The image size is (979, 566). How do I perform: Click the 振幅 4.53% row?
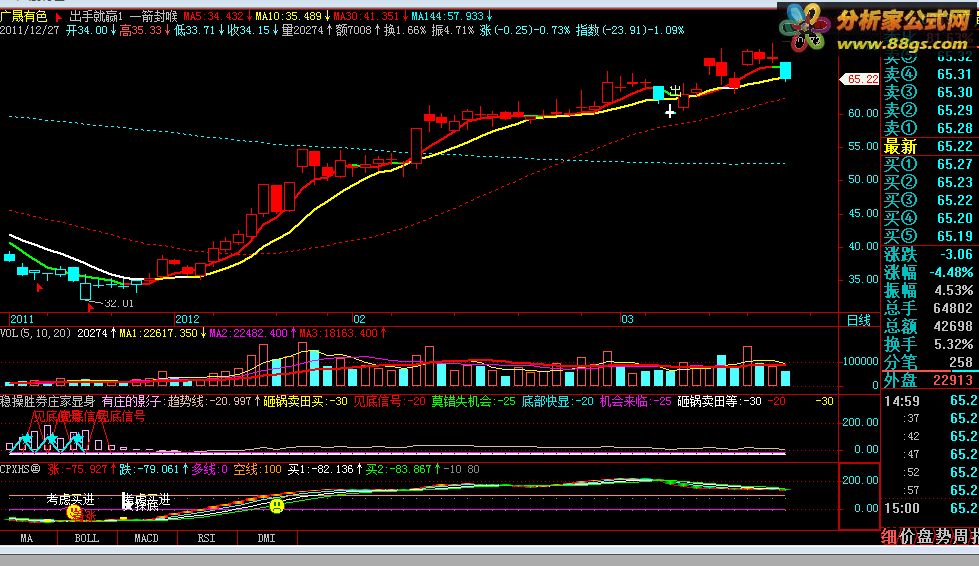pos(928,291)
